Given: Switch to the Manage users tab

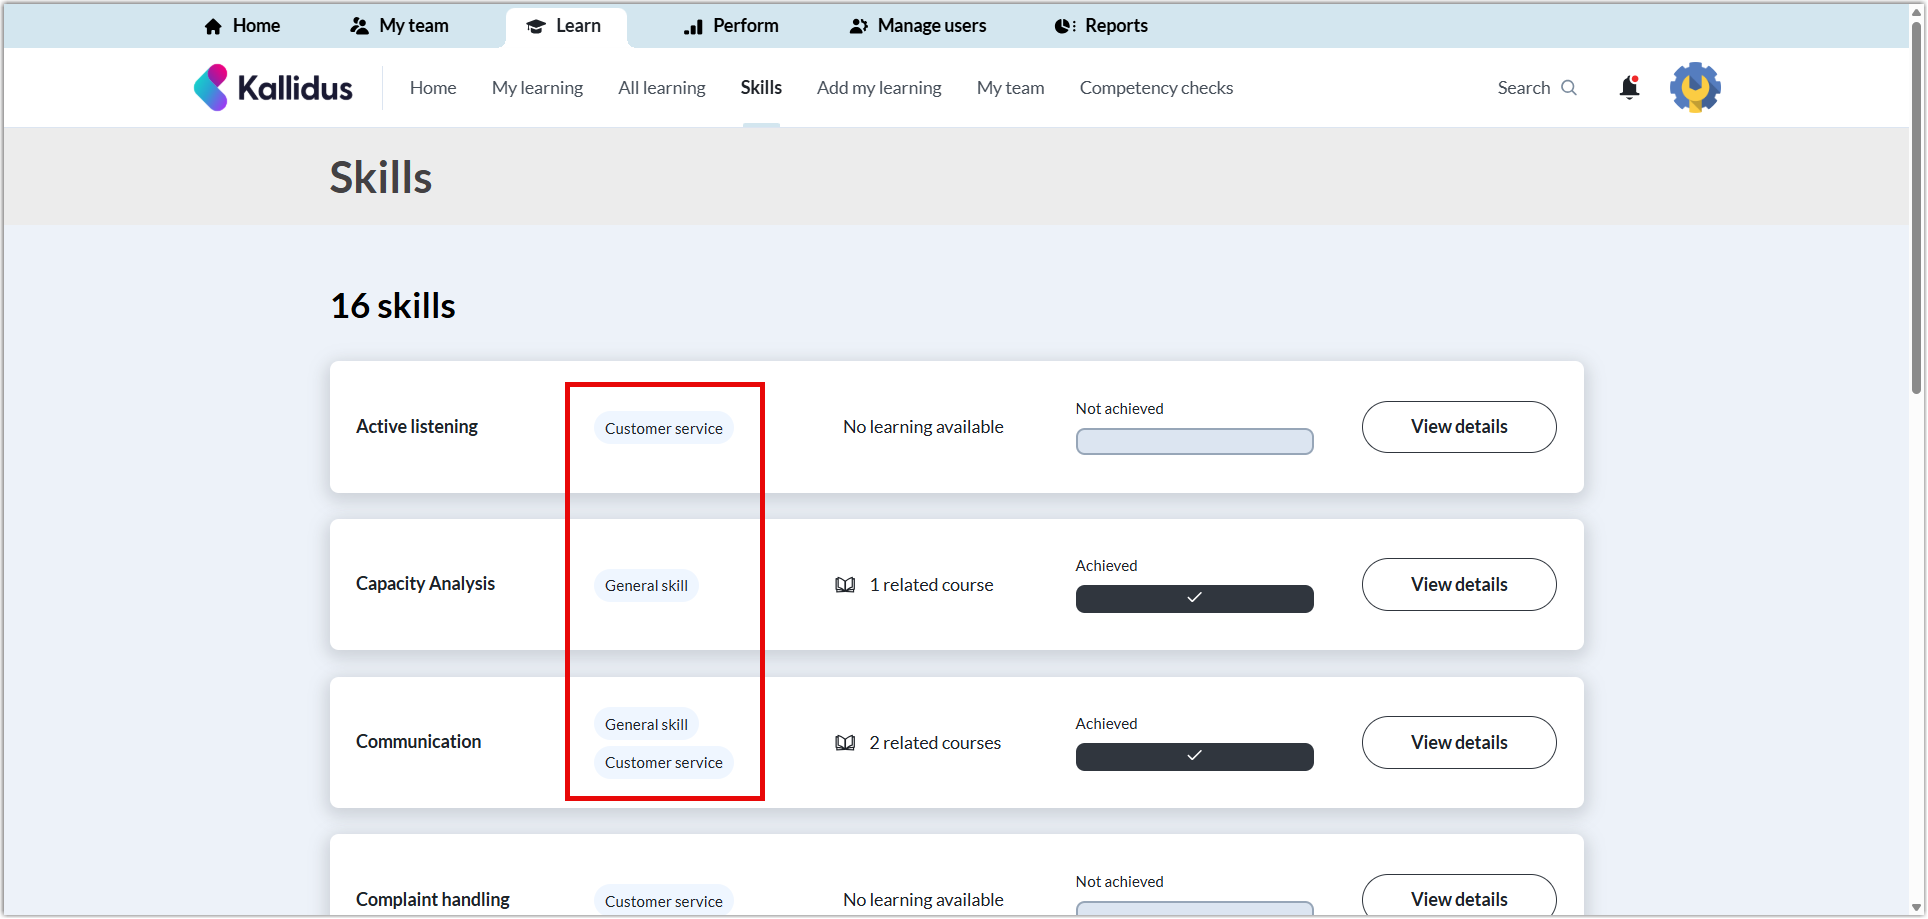Looking at the screenshot, I should [x=917, y=26].
